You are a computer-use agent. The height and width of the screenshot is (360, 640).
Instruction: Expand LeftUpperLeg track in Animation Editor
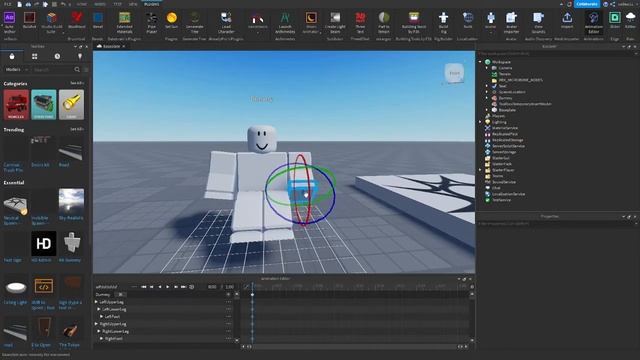tap(96, 302)
